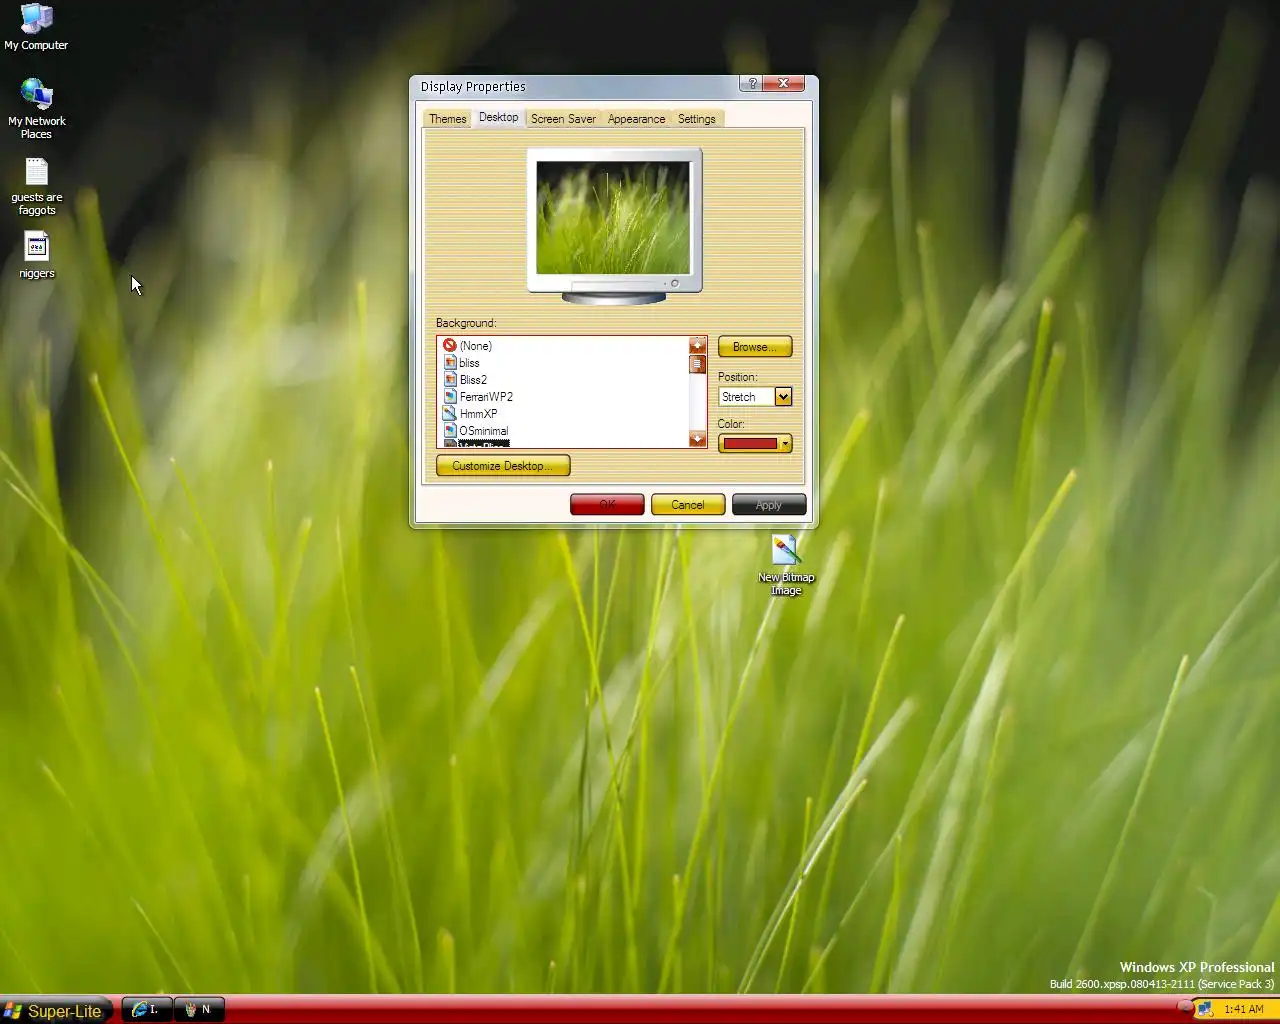Click the file icon next to FerrariWP2
Image resolution: width=1280 pixels, height=1024 pixels.
coord(450,396)
